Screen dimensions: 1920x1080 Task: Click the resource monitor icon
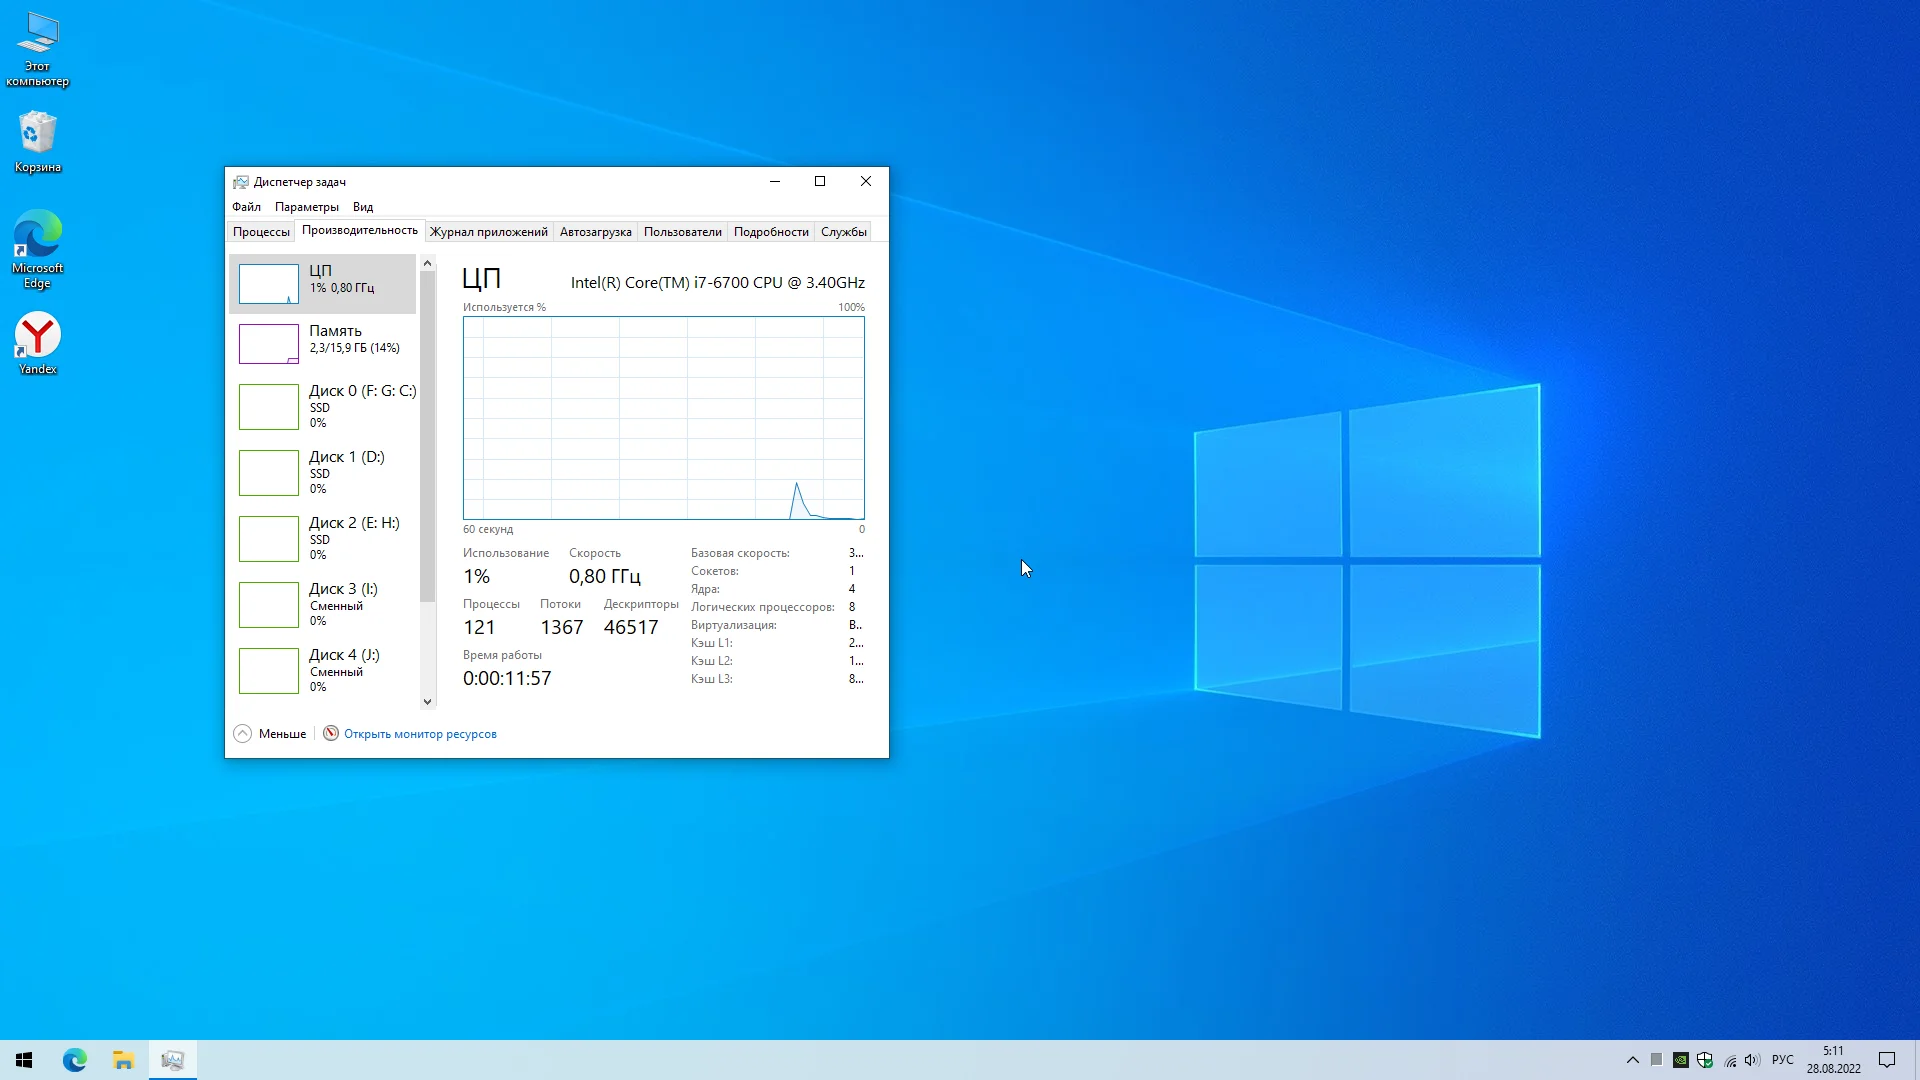tap(331, 733)
